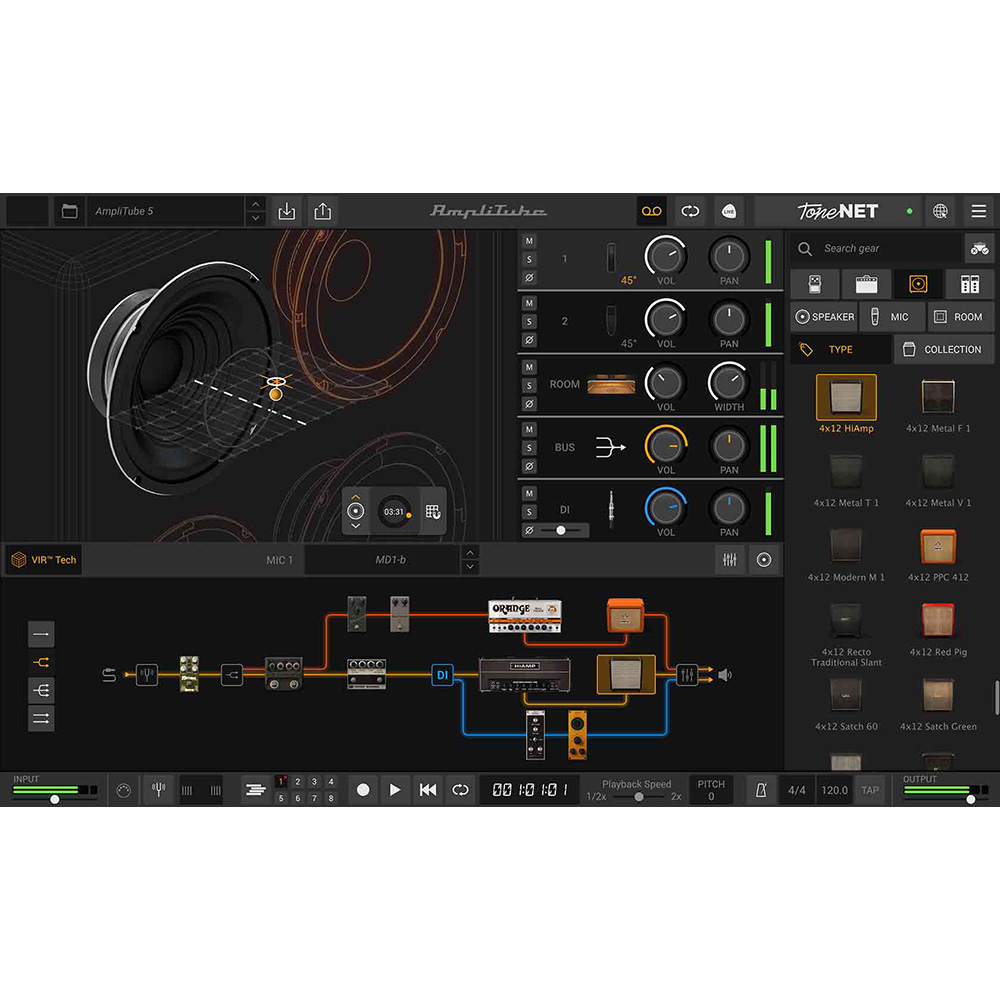
Task: Mute the BUS channel
Action: pyautogui.click(x=529, y=429)
